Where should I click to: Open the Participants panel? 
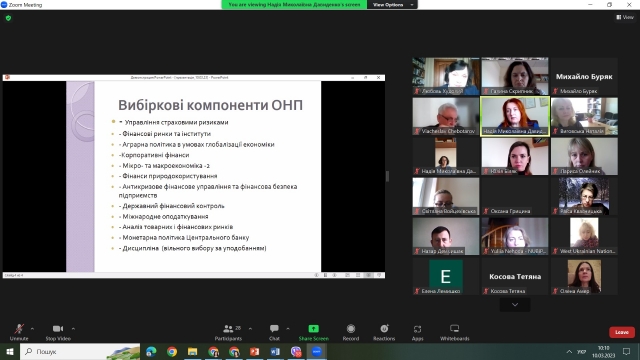(x=229, y=332)
